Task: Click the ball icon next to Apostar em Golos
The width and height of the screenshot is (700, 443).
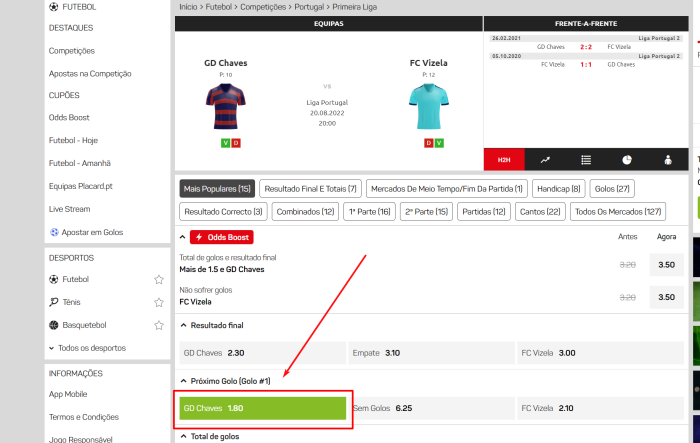Action: click(x=54, y=232)
